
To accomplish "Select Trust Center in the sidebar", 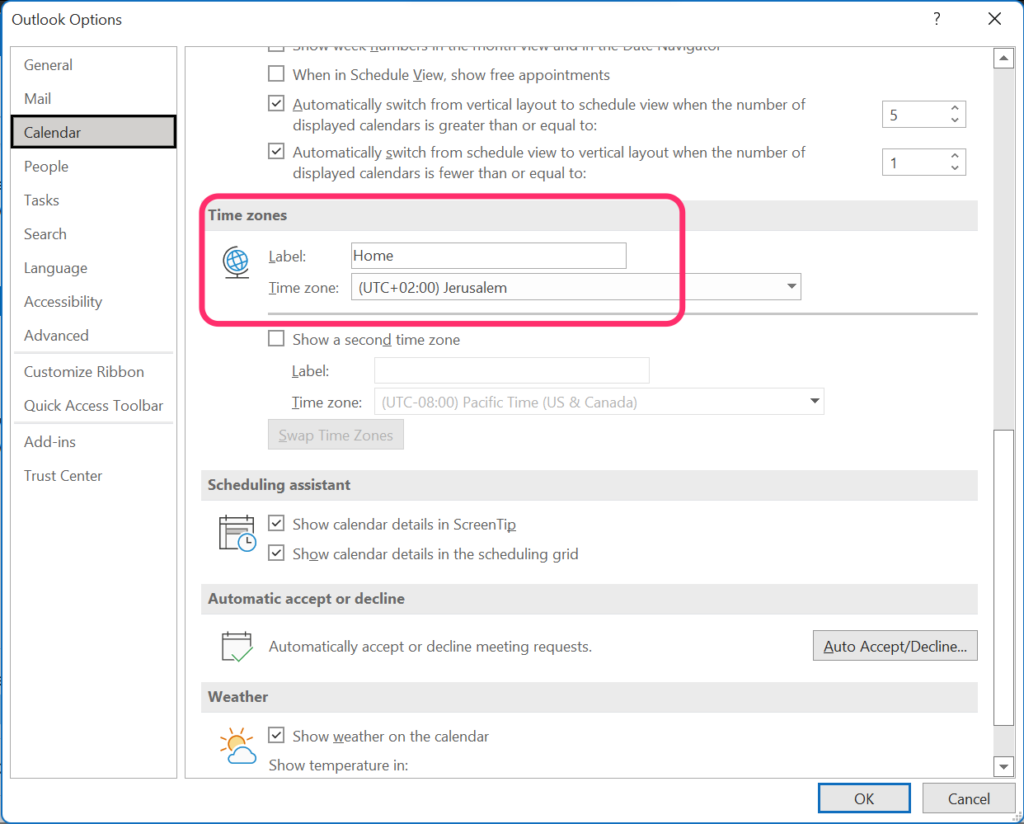I will pos(63,475).
